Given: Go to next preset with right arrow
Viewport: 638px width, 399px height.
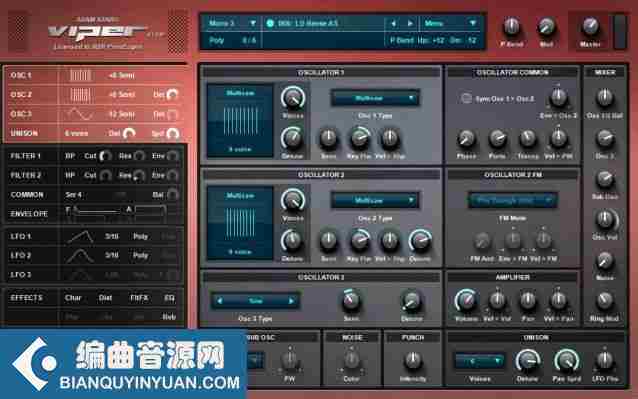Looking at the screenshot, I should pyautogui.click(x=410, y=24).
